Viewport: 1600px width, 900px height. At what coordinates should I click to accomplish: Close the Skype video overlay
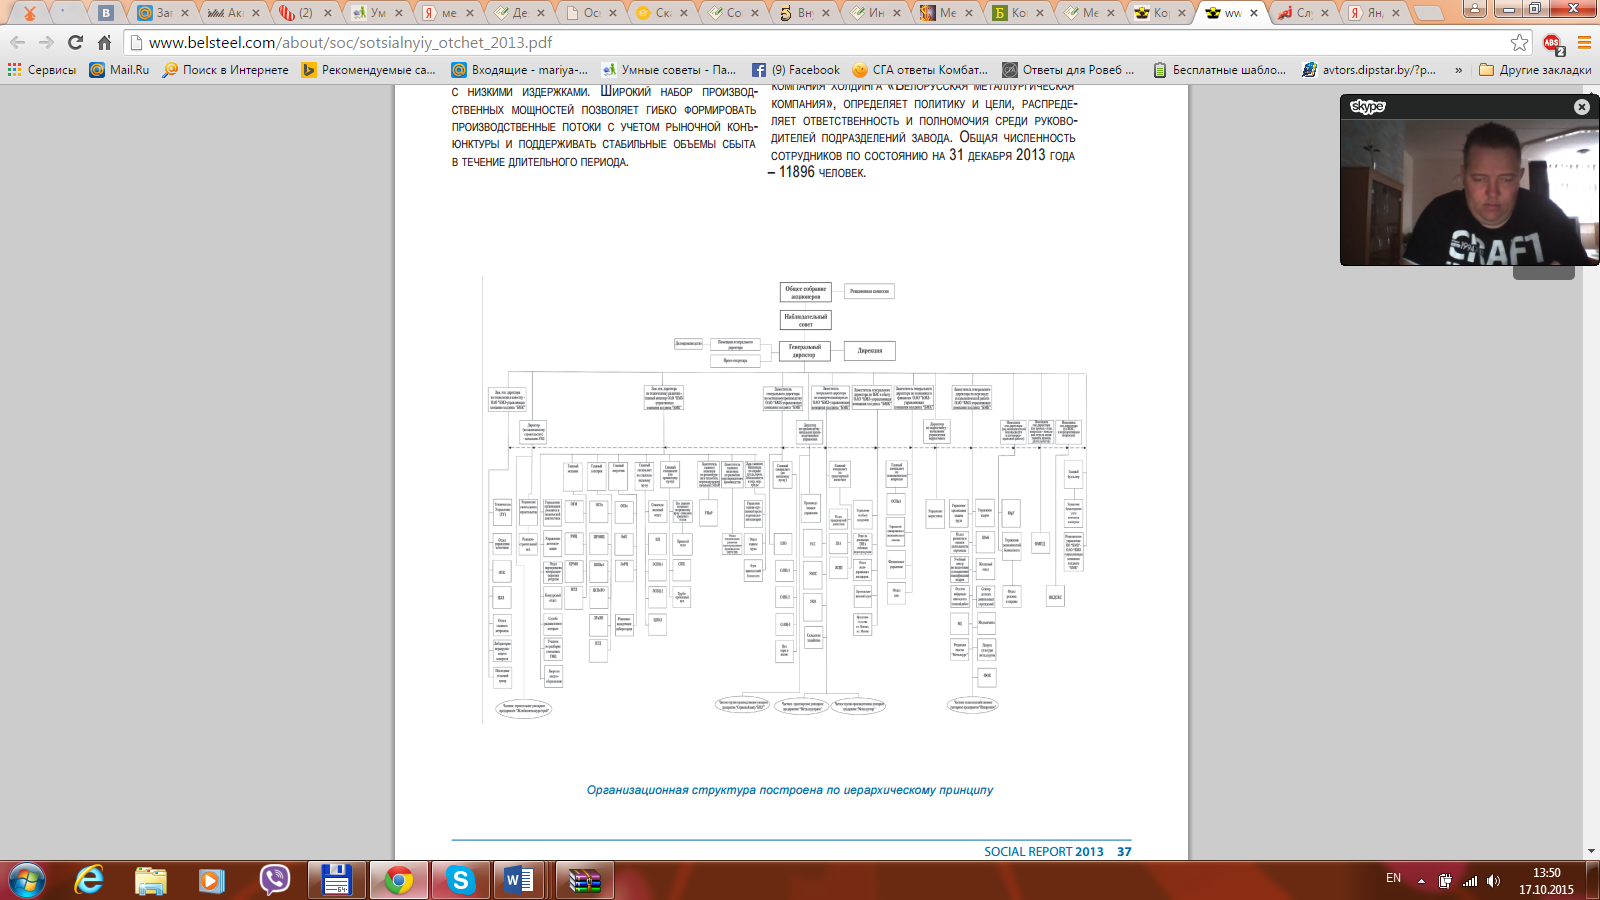pyautogui.click(x=1581, y=107)
